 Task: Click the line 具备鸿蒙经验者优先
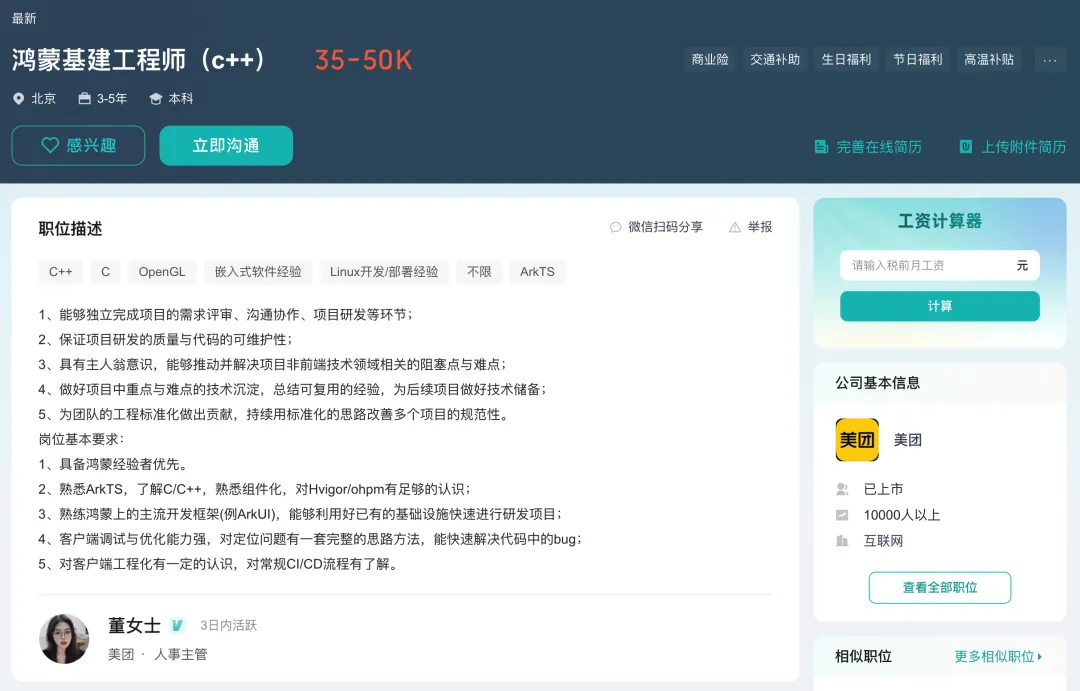point(113,464)
